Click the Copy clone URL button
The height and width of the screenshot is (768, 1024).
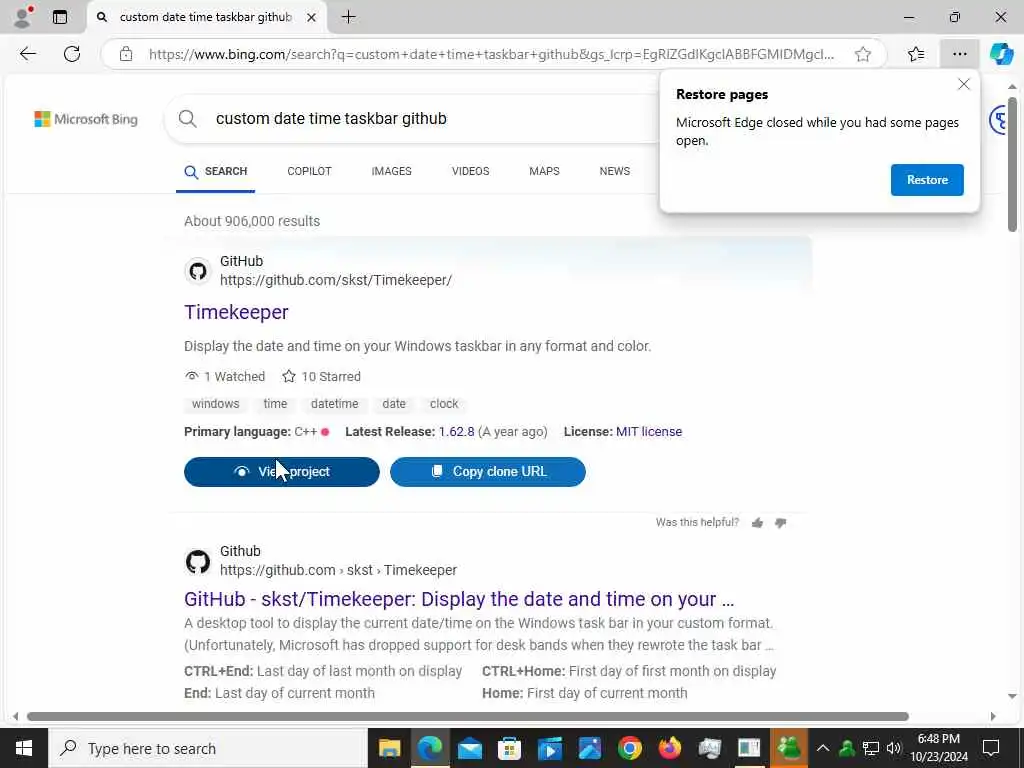pyautogui.click(x=488, y=472)
